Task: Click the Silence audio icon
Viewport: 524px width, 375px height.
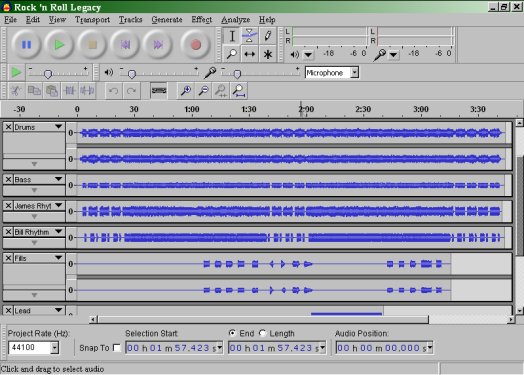Action: point(87,91)
